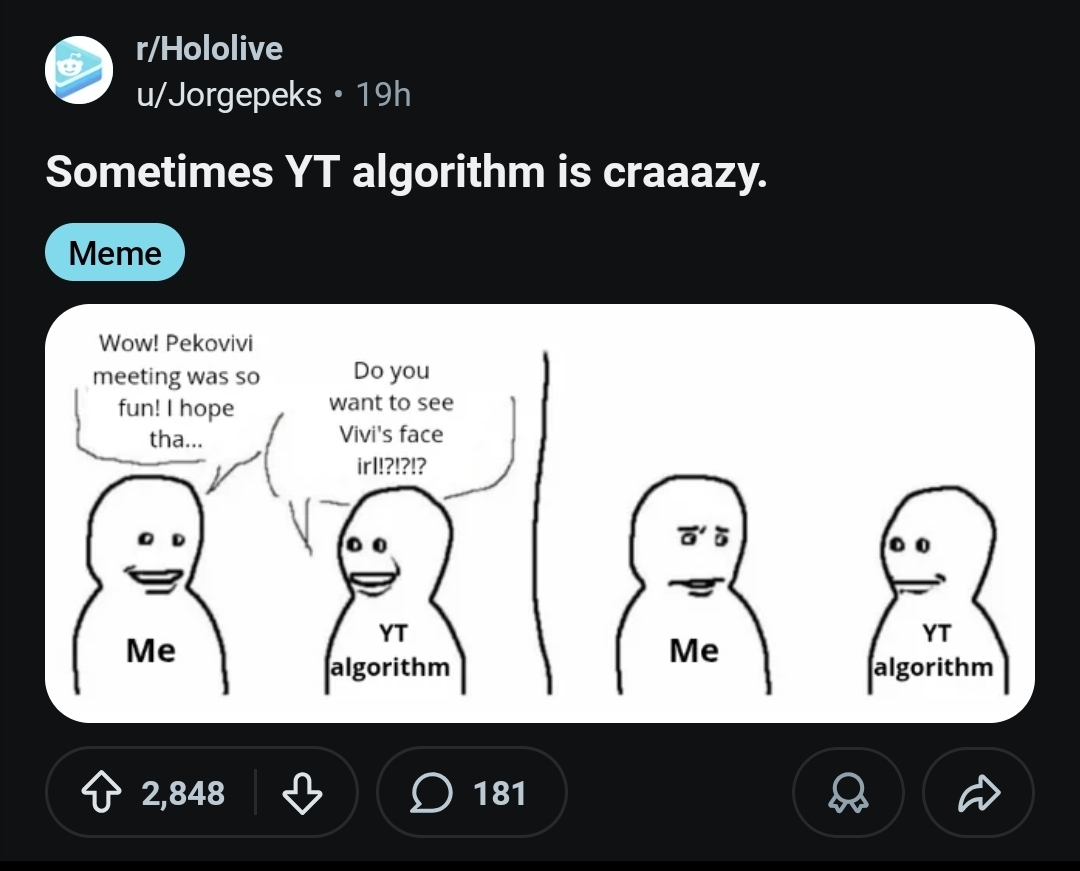Click the 181 comments count
This screenshot has width=1080, height=871.
click(500, 793)
